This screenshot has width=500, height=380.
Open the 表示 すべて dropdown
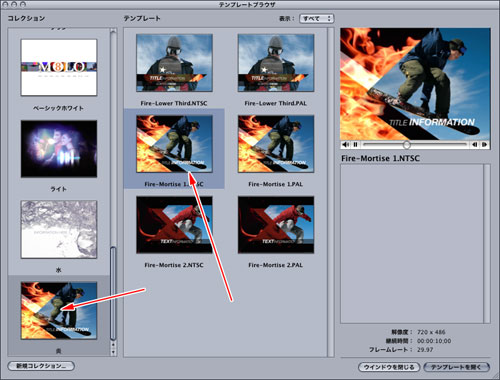click(317, 19)
